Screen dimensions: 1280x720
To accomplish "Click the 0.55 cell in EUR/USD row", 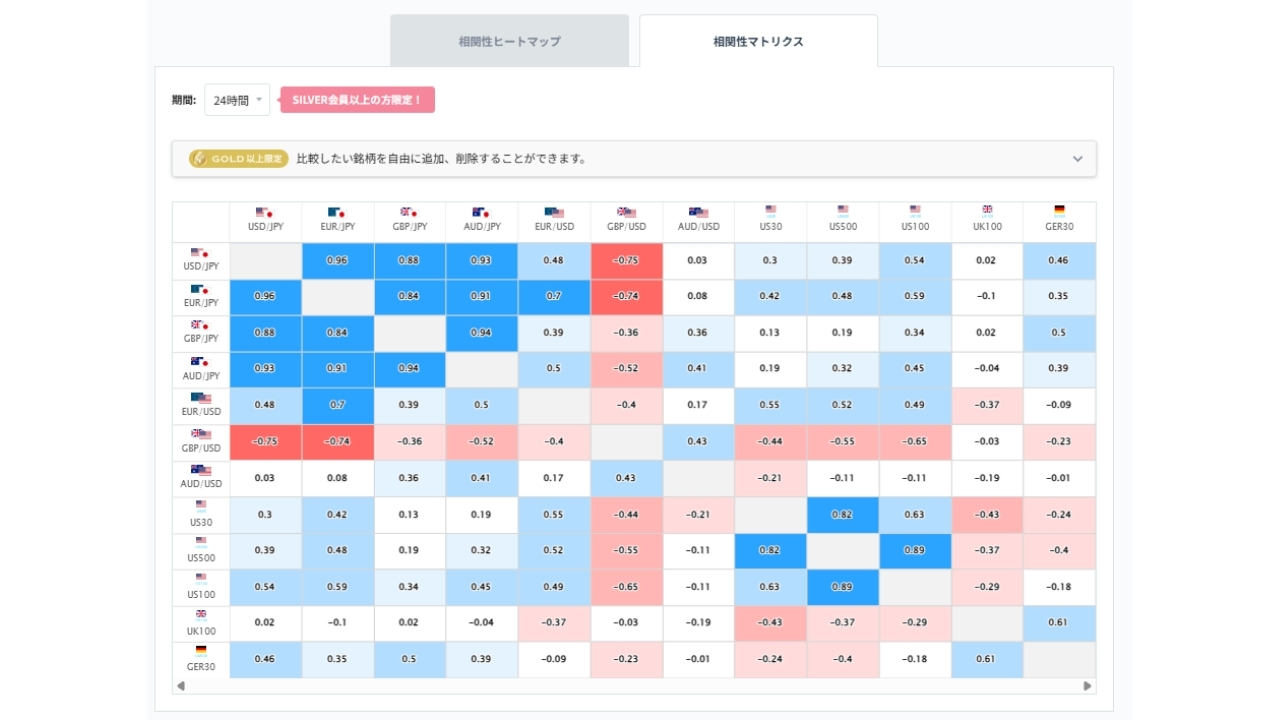I will pyautogui.click(x=771, y=406).
